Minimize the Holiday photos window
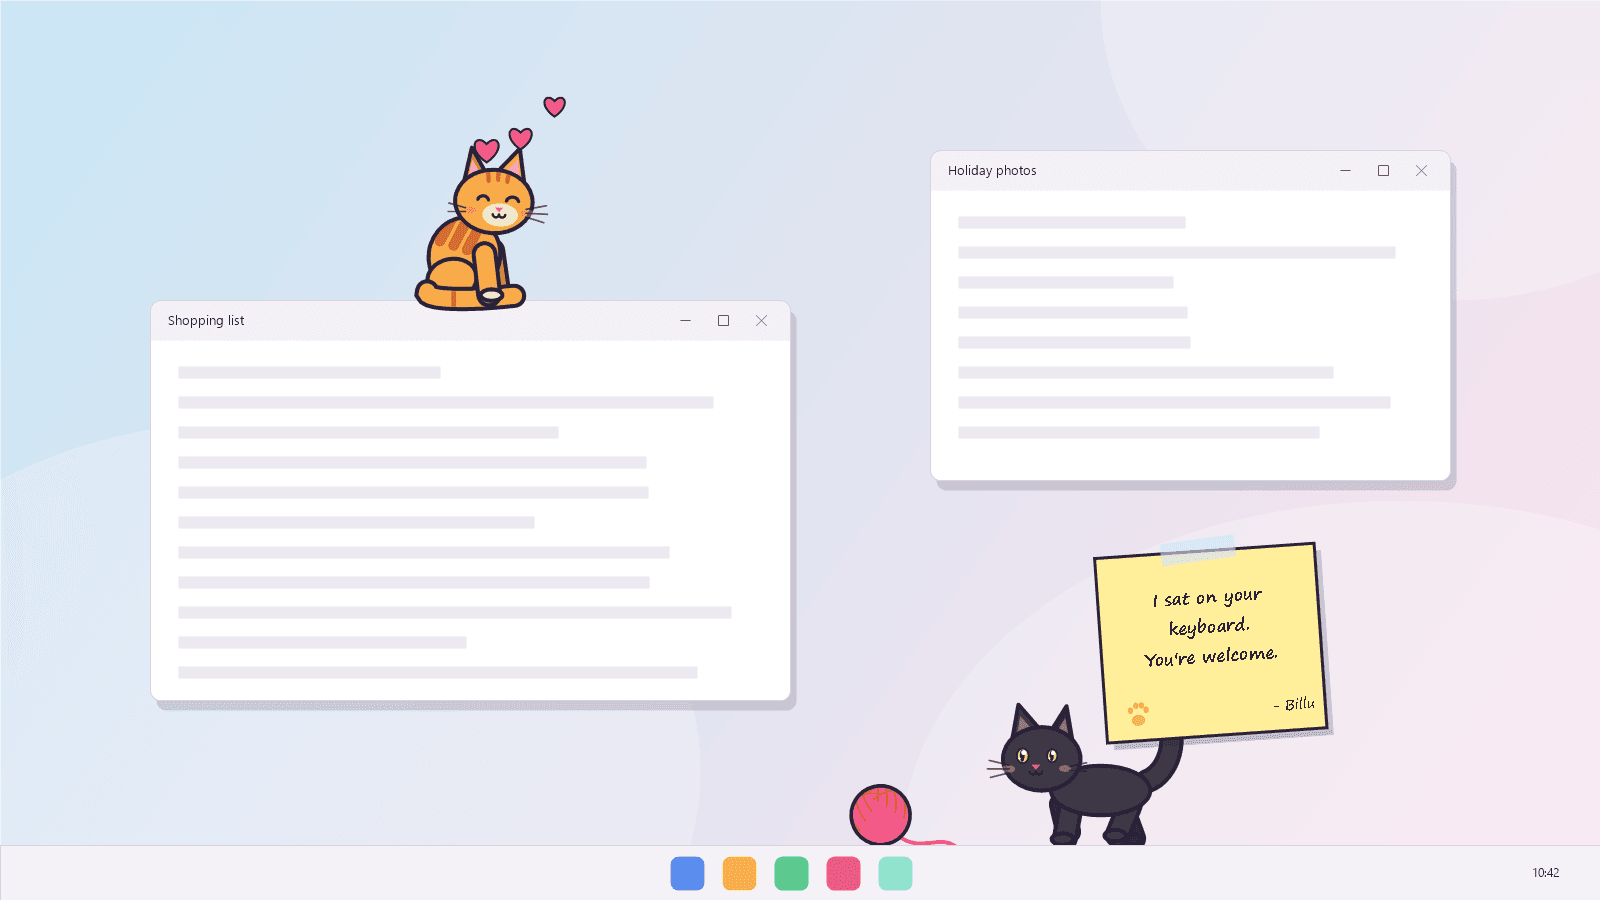The image size is (1600, 900). coord(1345,171)
